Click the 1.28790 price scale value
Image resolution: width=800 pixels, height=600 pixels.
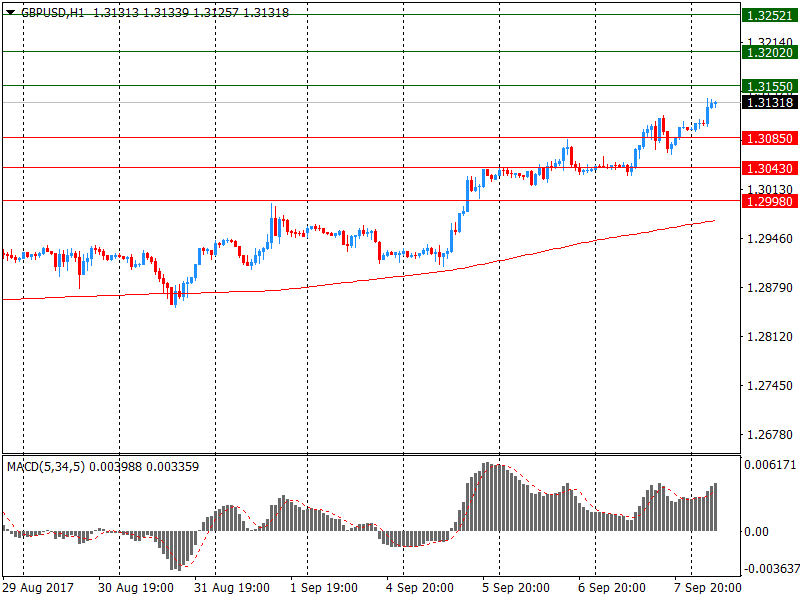(x=769, y=288)
